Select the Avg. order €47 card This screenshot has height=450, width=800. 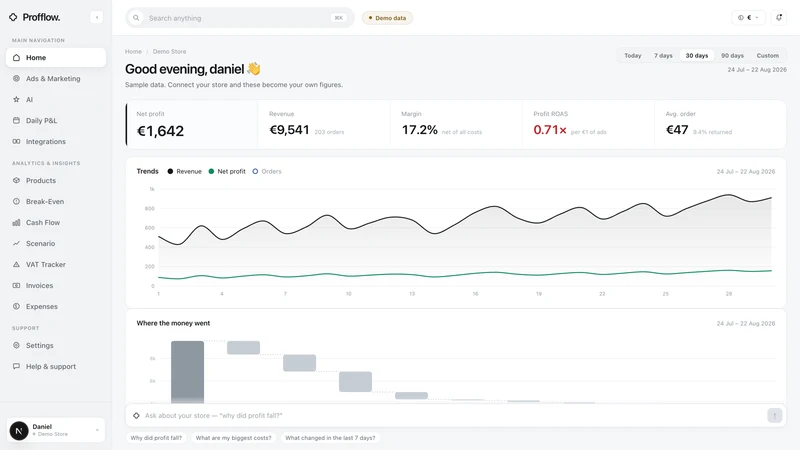720,124
